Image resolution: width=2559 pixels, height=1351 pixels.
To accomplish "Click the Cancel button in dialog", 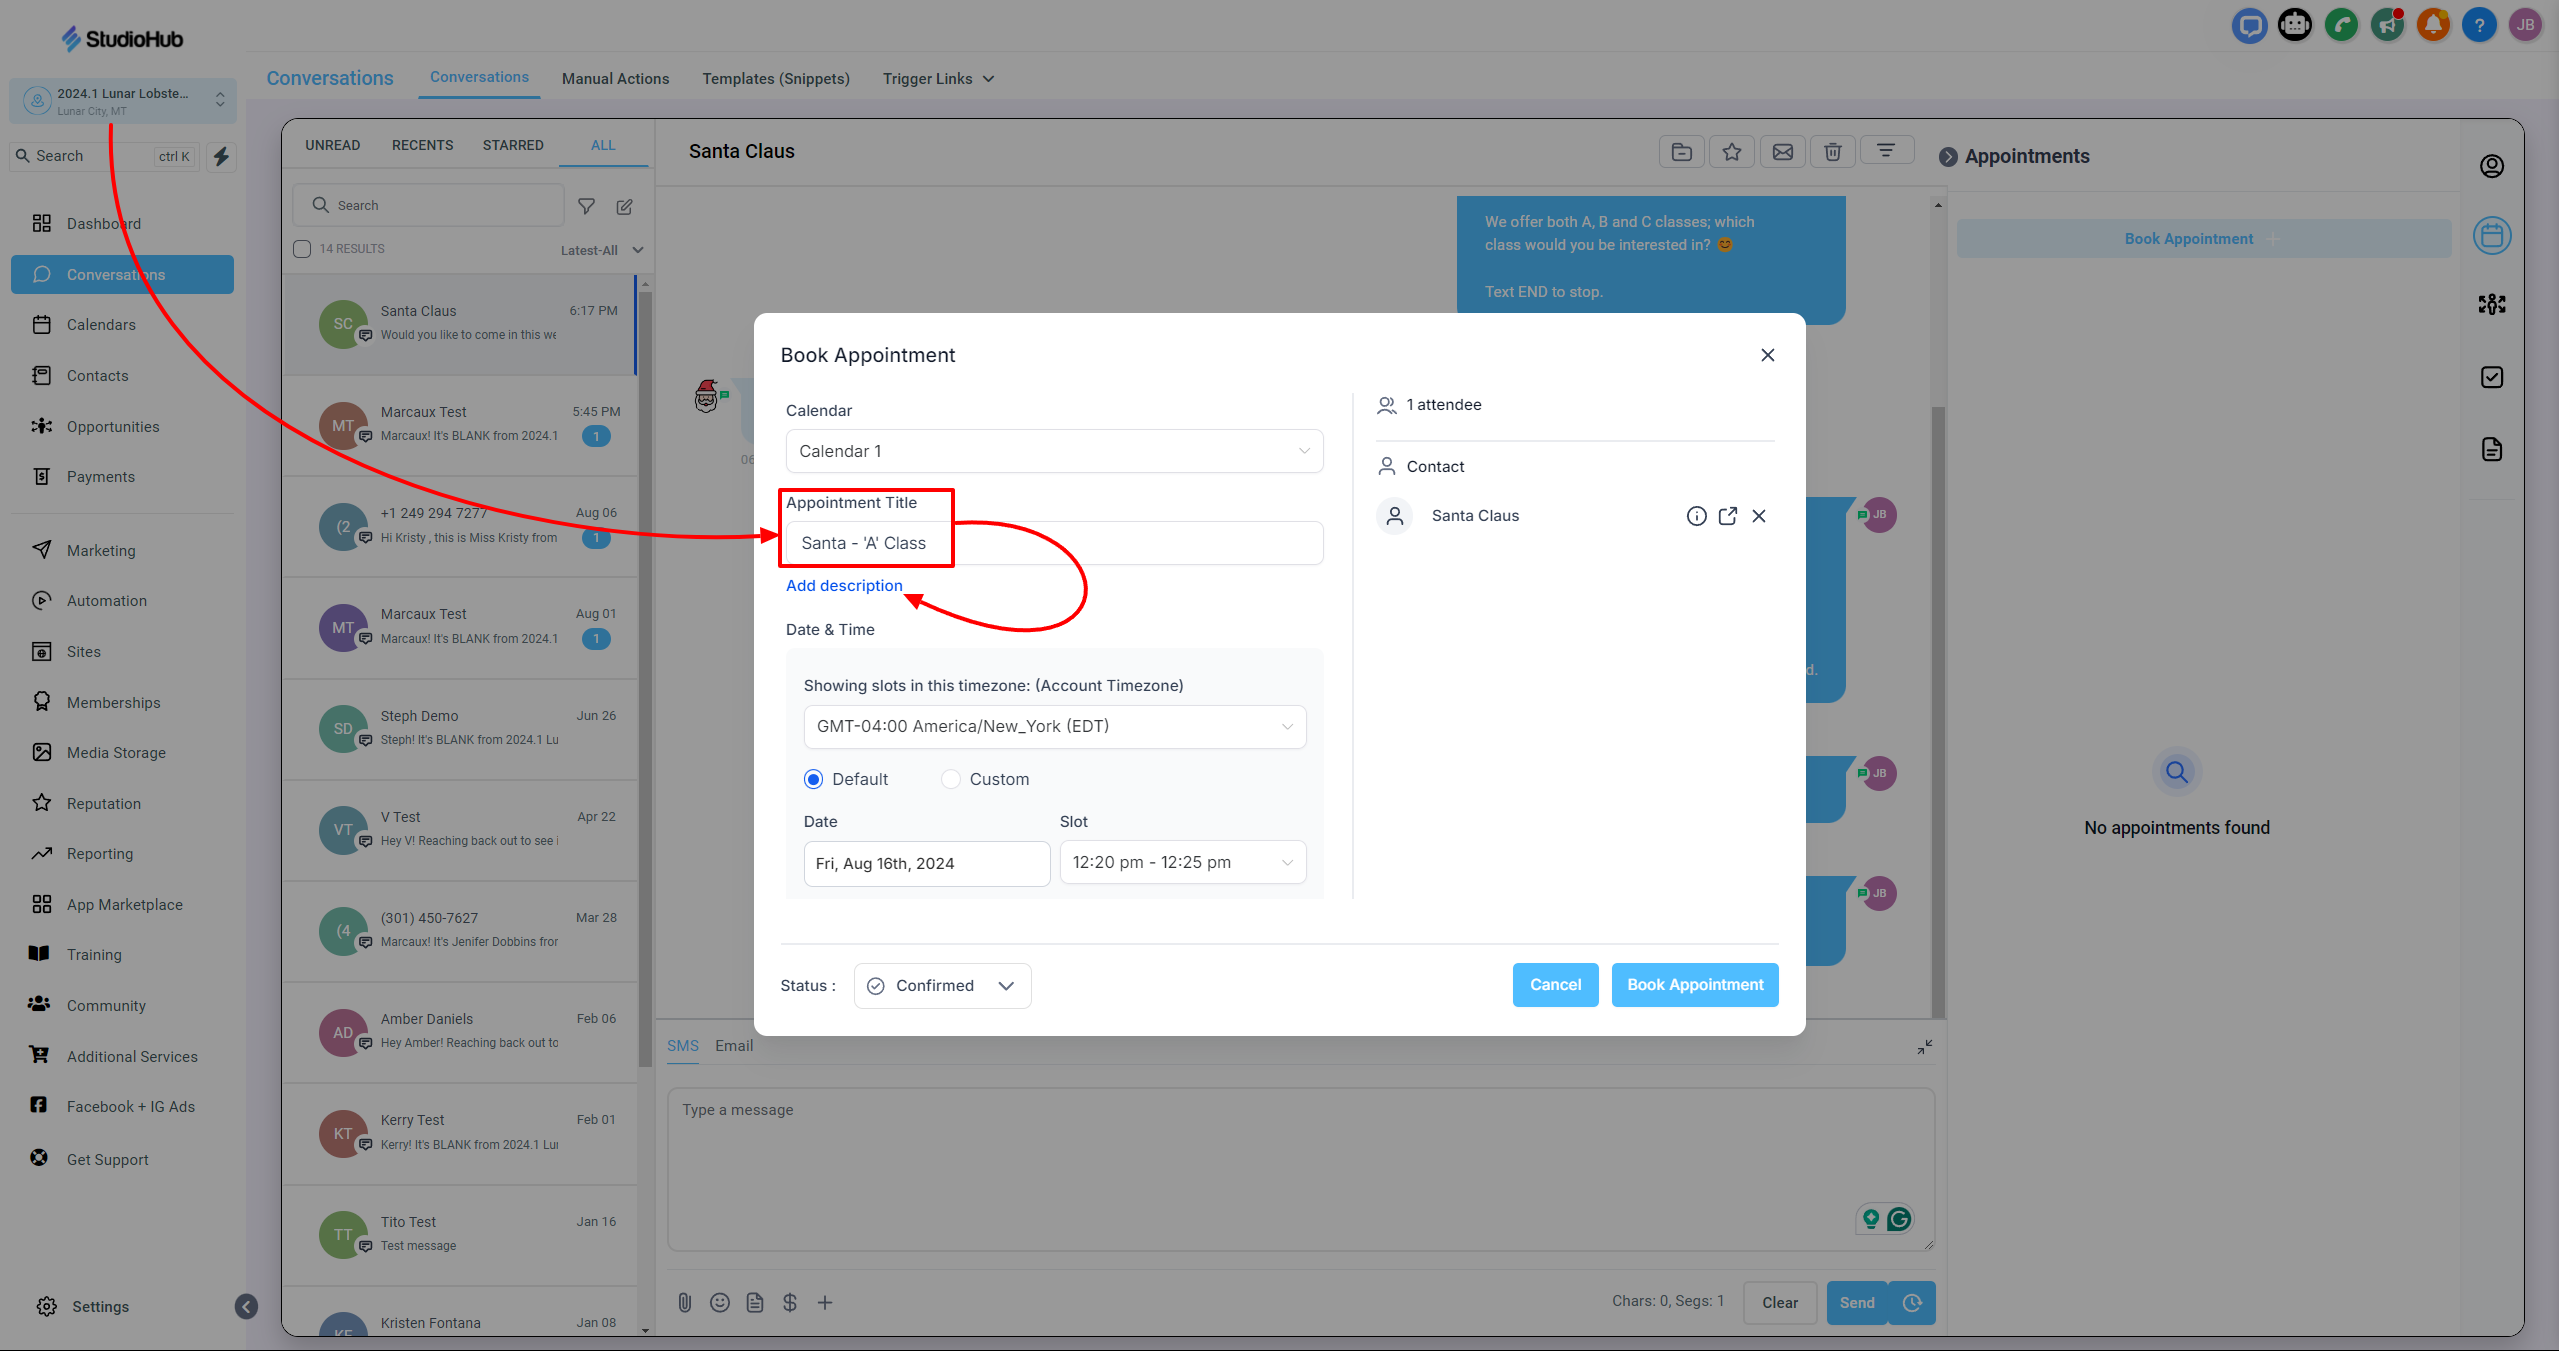I will click(1555, 985).
